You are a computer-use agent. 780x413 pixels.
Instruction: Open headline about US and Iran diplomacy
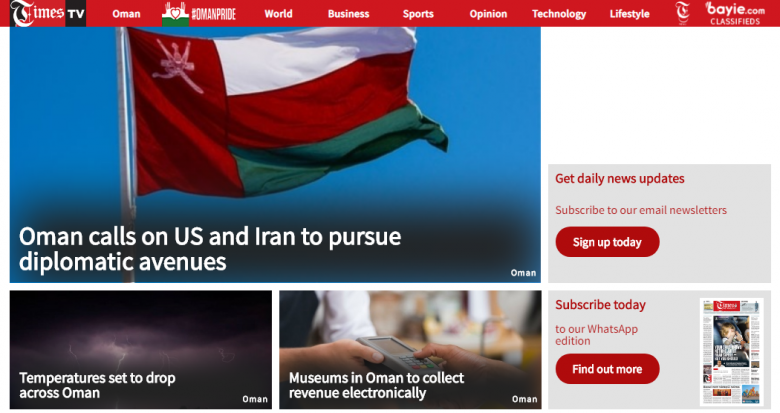[209, 249]
